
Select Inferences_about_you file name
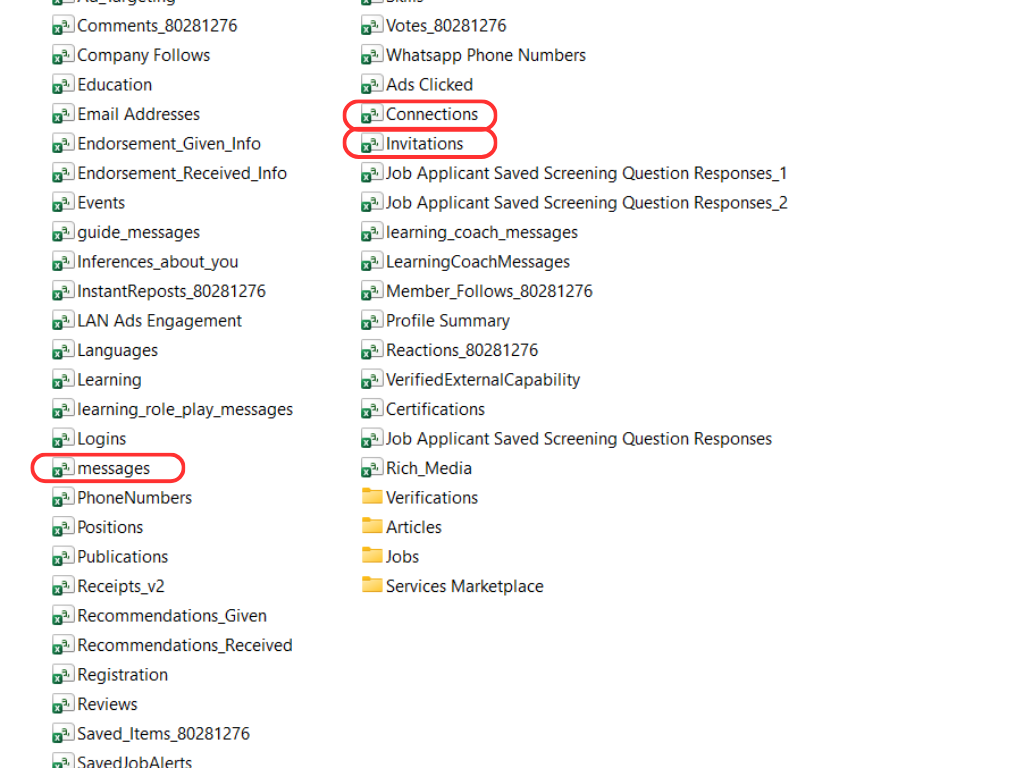click(157, 262)
